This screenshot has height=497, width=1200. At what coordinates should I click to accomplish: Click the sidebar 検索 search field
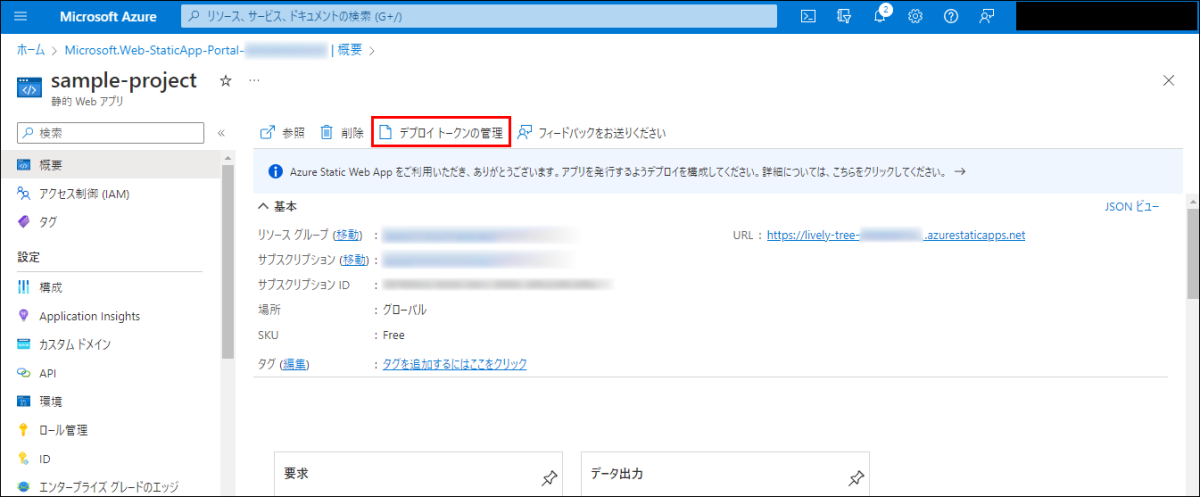click(x=110, y=132)
